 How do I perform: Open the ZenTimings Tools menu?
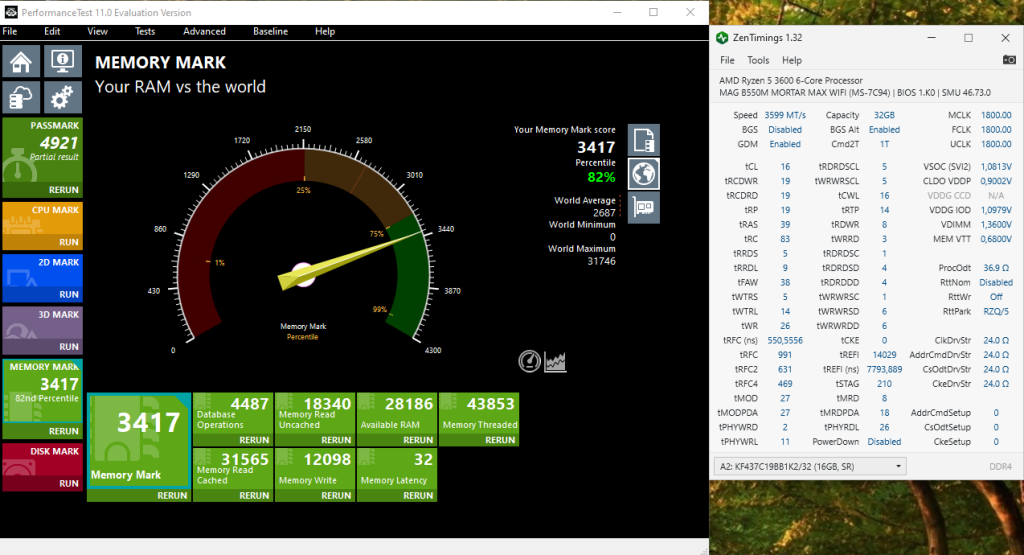(758, 60)
